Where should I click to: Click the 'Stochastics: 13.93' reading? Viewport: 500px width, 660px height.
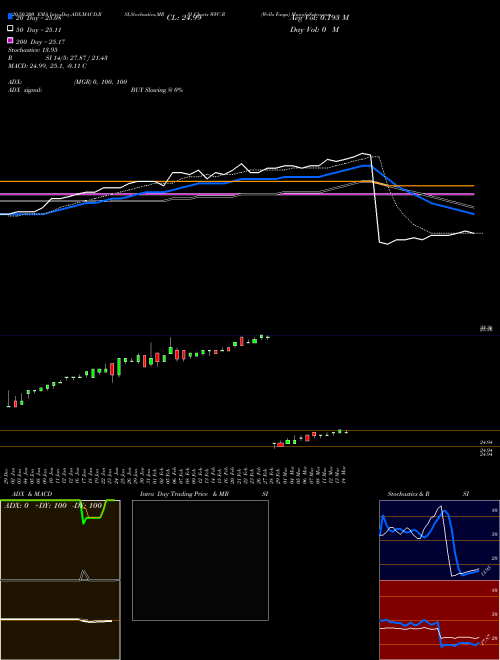[x=32, y=50]
